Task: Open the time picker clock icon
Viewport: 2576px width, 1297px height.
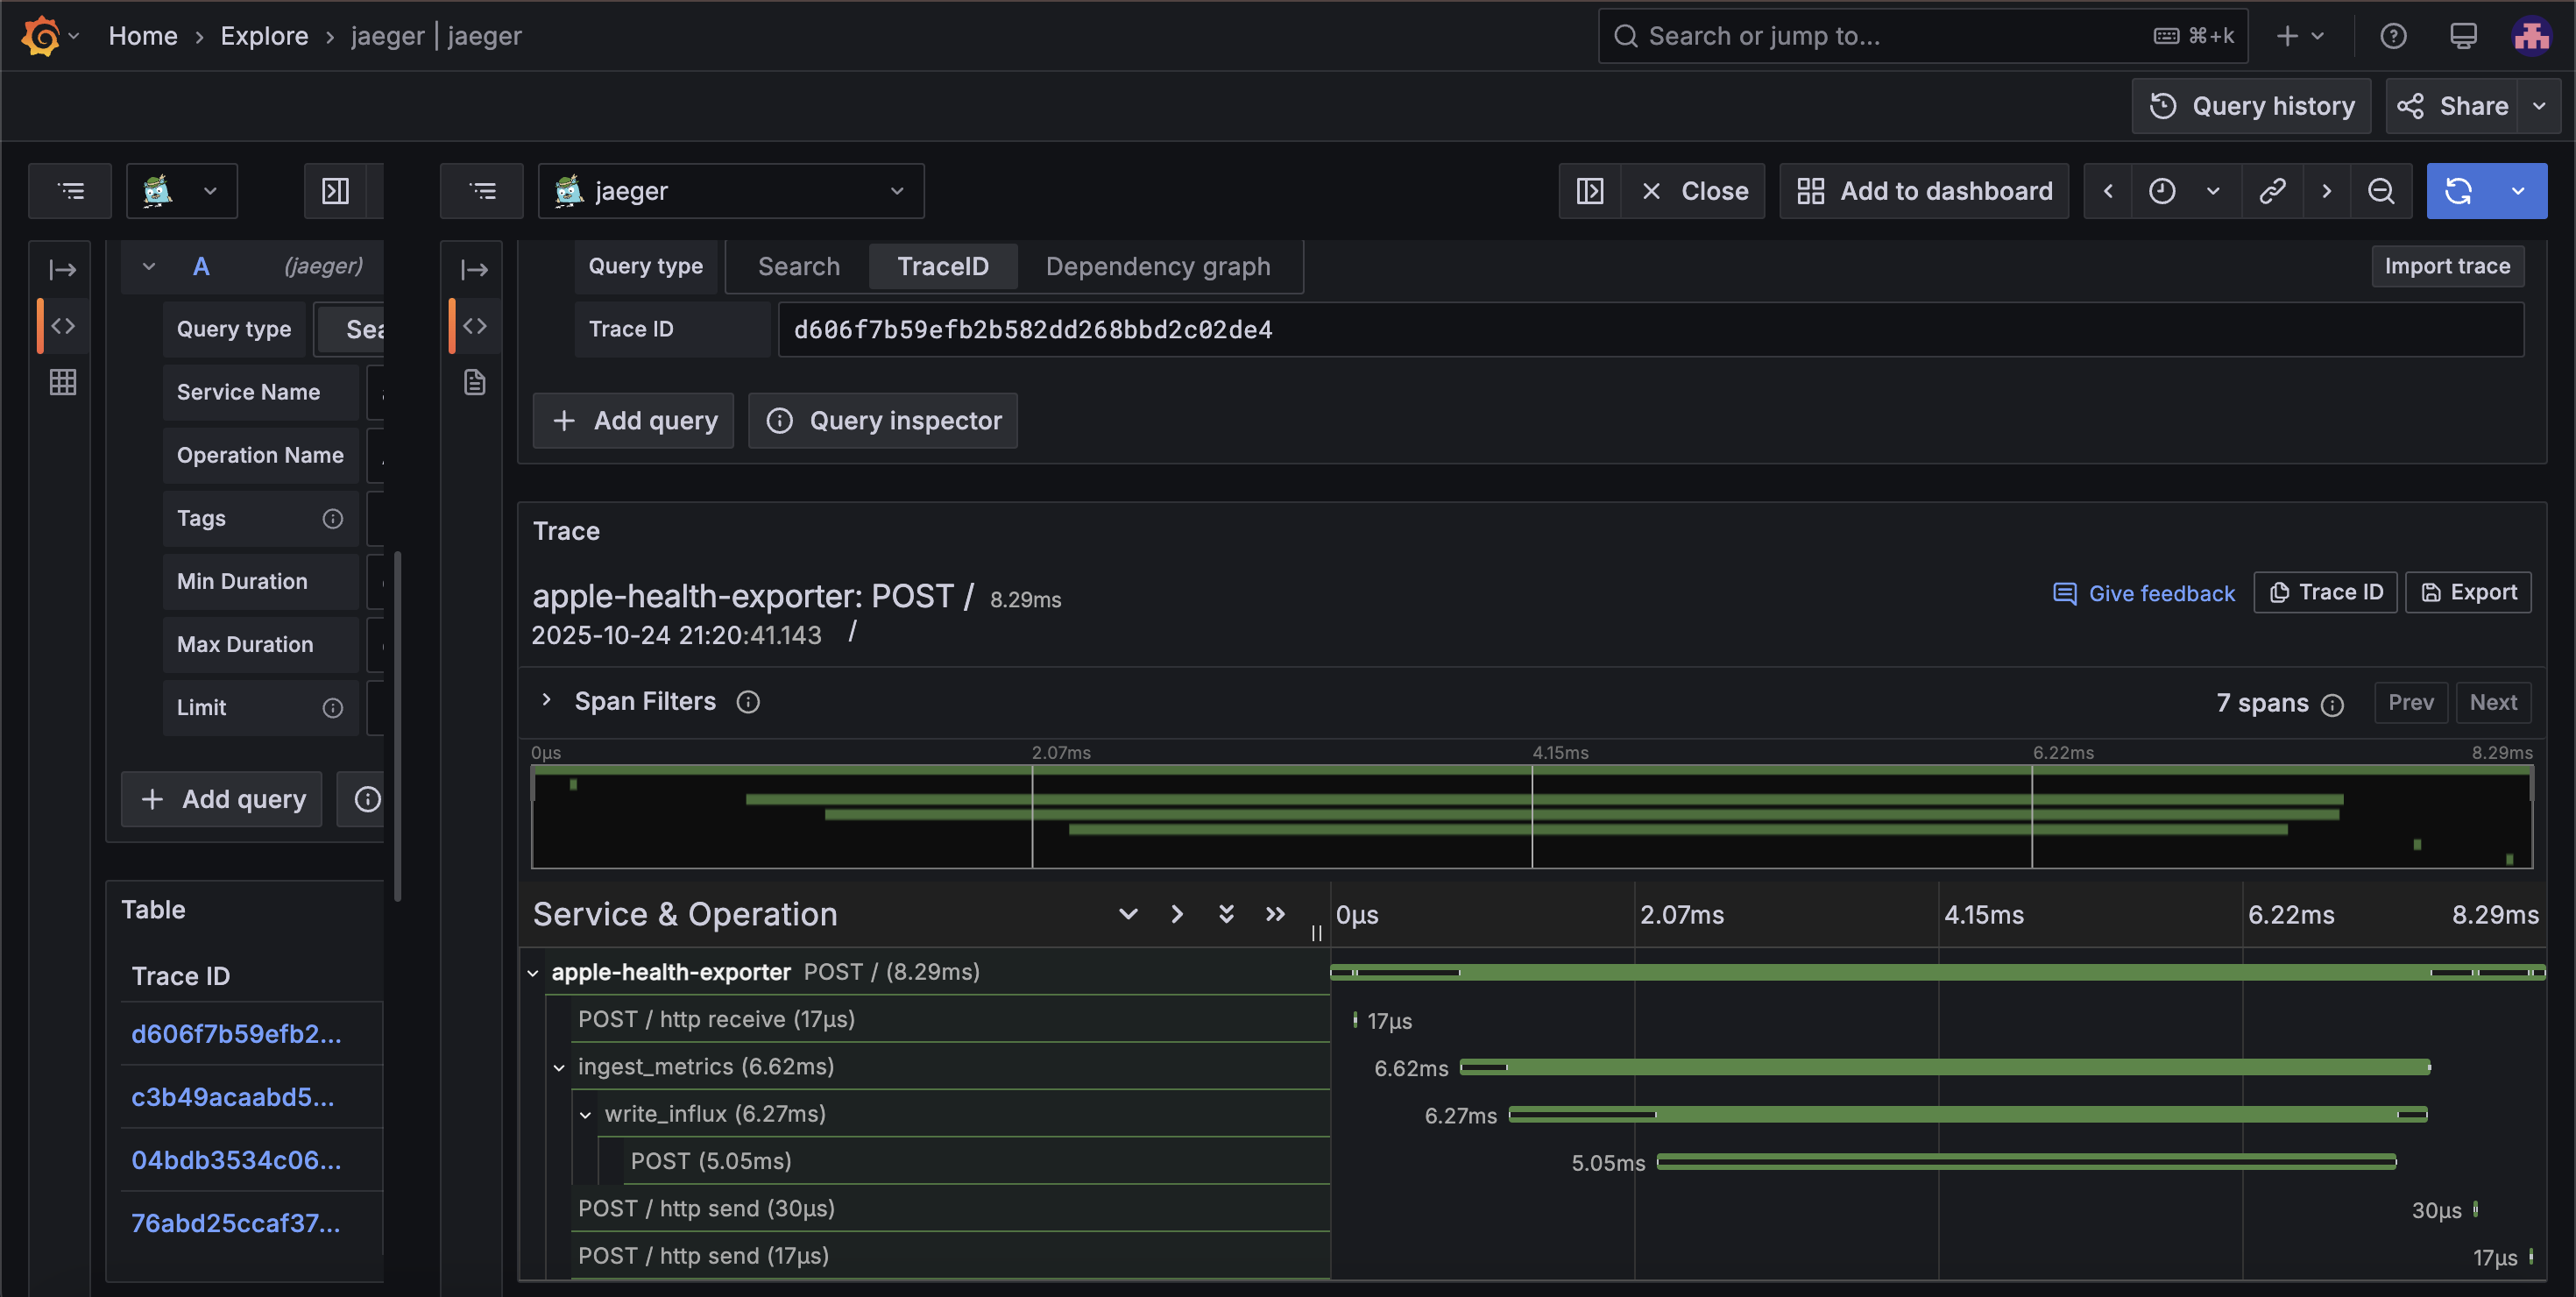Action: 2162,191
